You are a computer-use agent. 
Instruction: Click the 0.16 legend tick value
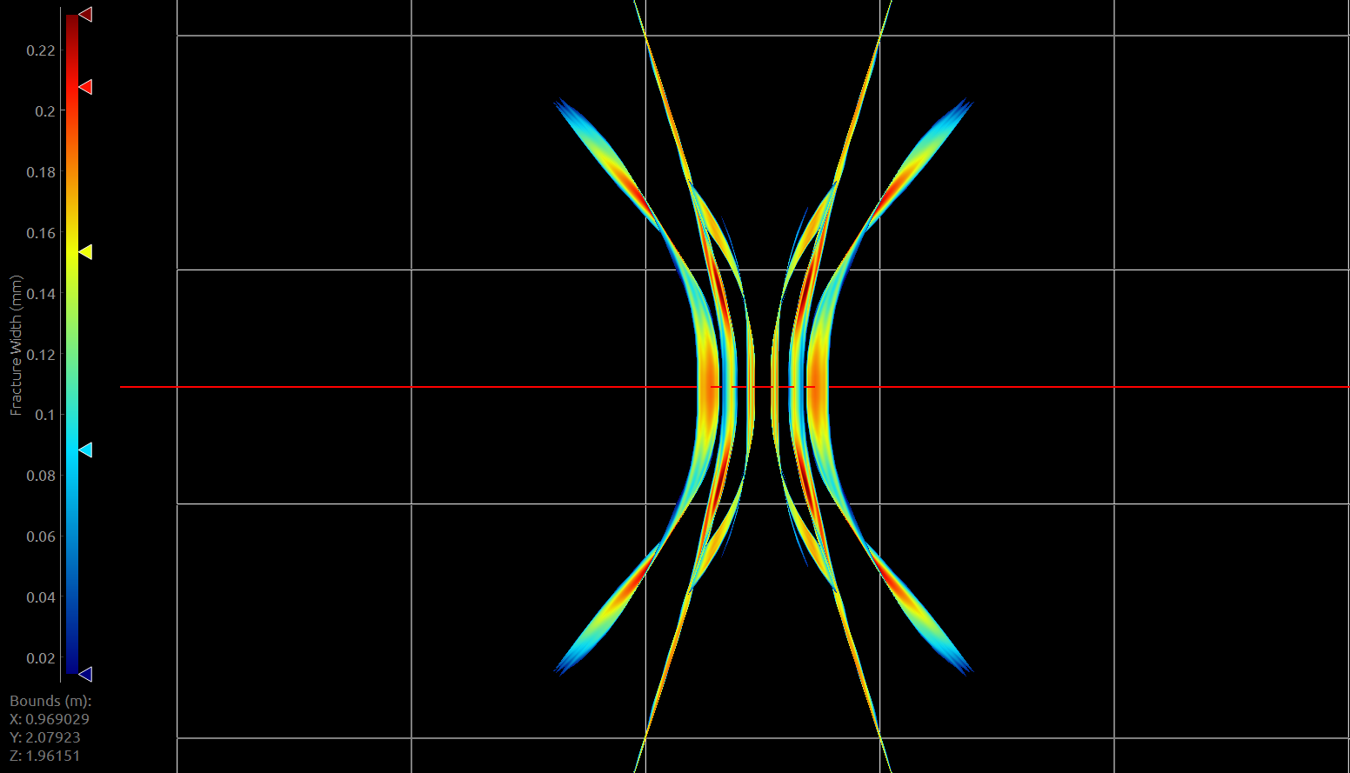coord(41,233)
